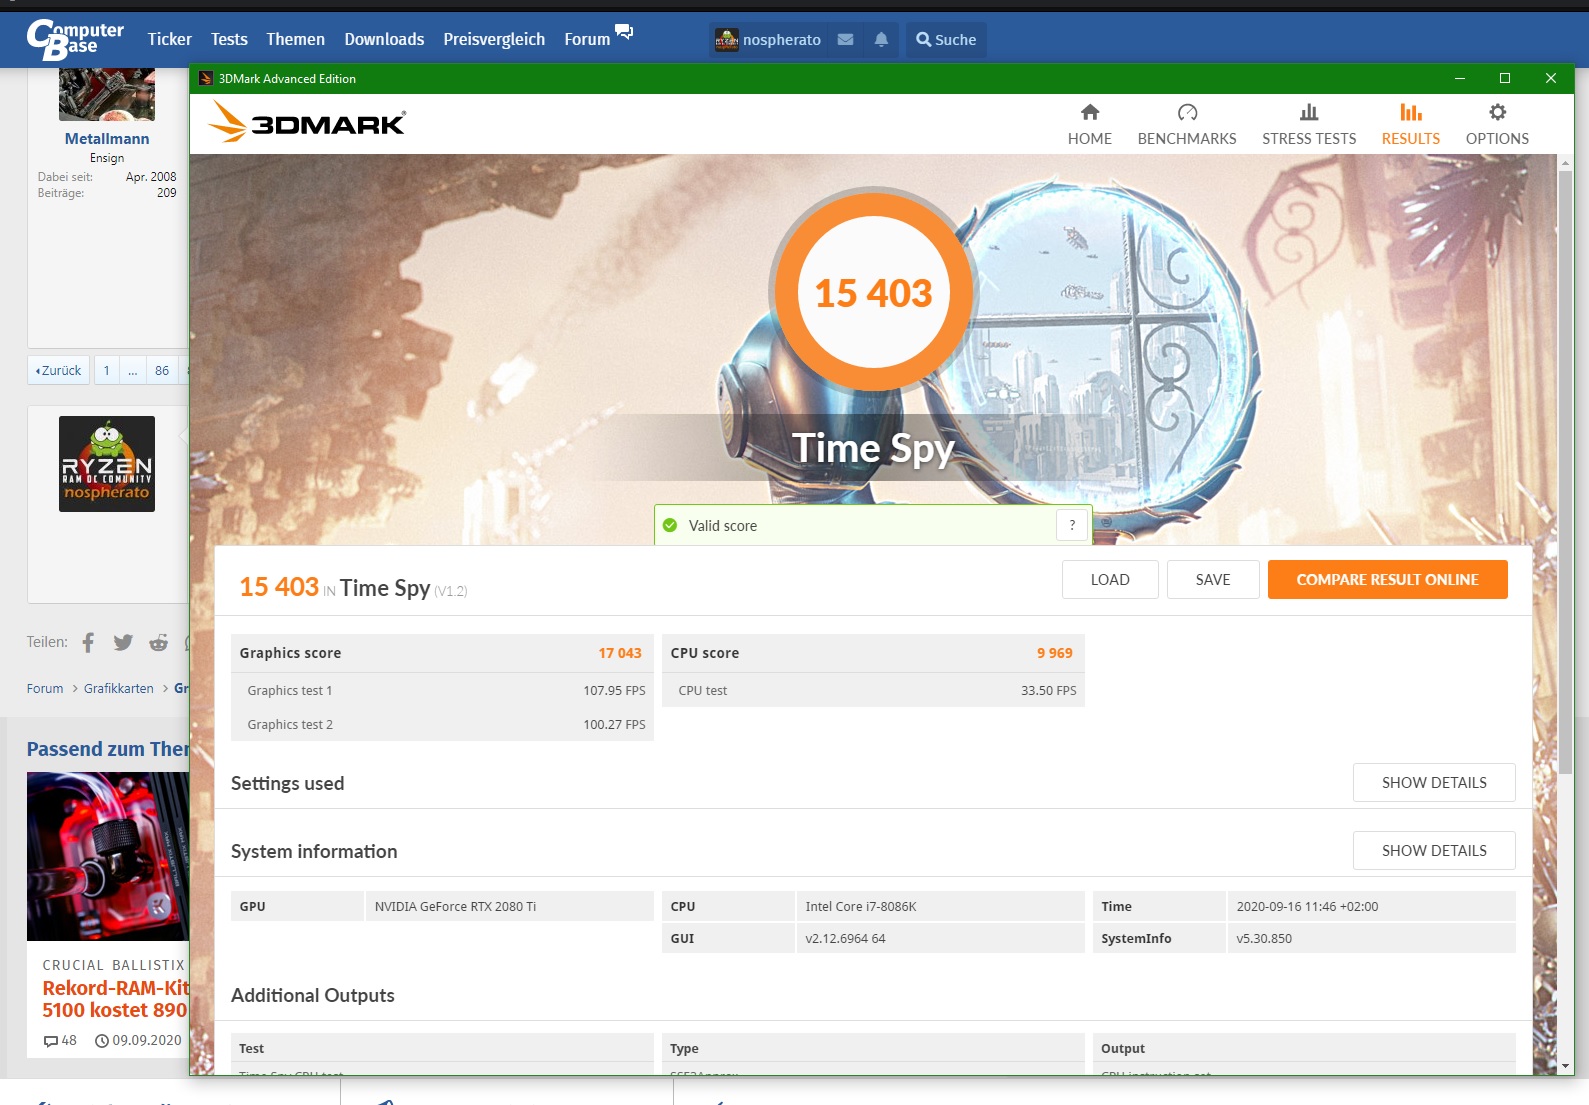
Task: Click the Zurück pagination button
Action: [x=58, y=370]
